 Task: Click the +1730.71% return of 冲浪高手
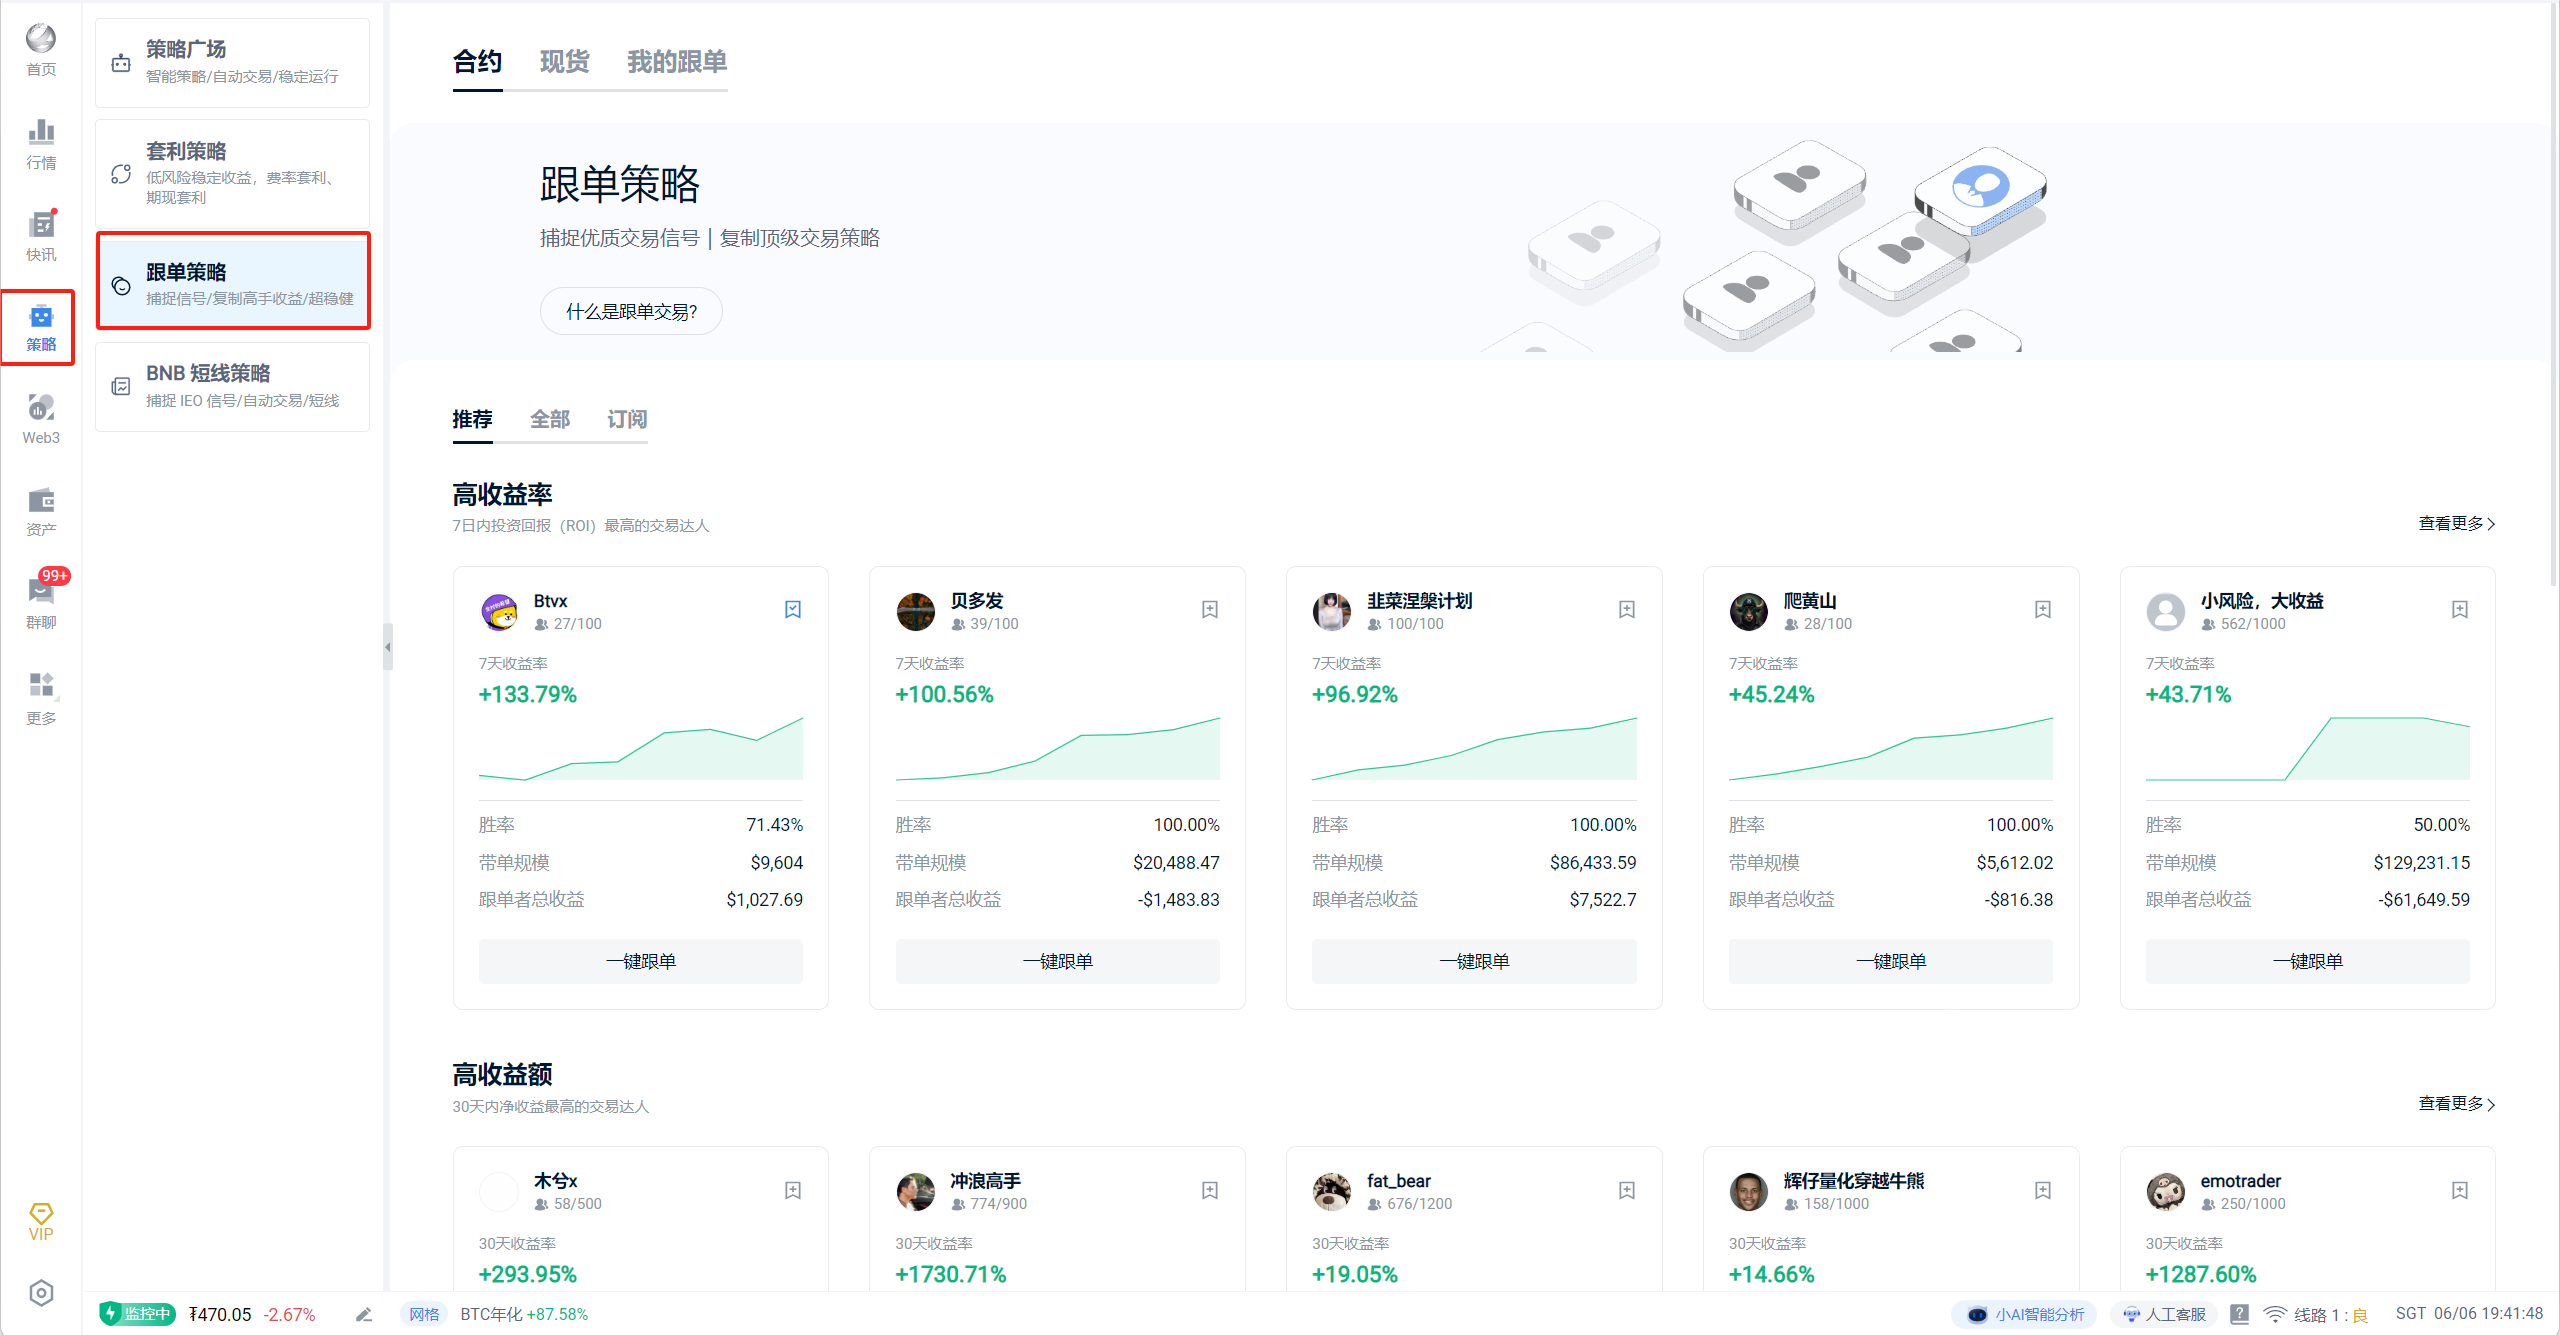pyautogui.click(x=951, y=1274)
